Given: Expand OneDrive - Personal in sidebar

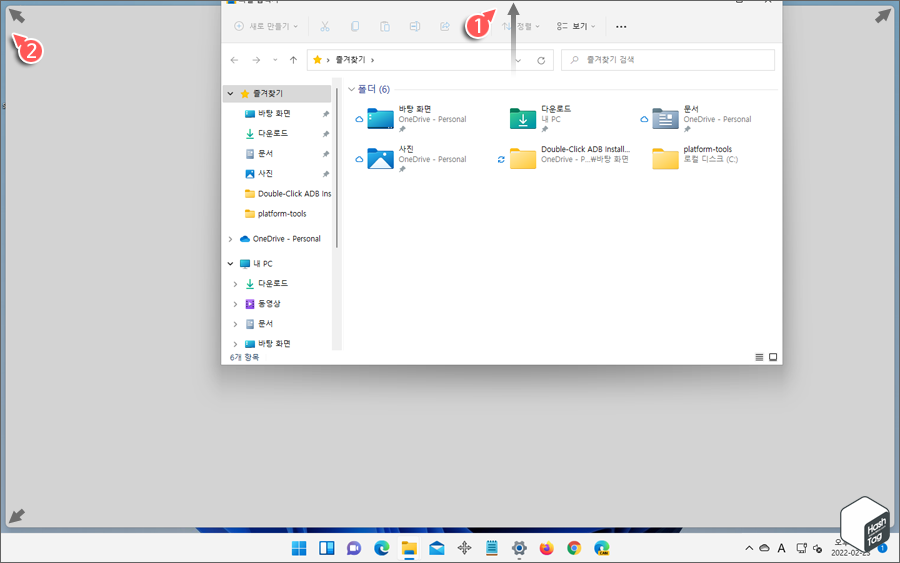Looking at the screenshot, I should 230,239.
